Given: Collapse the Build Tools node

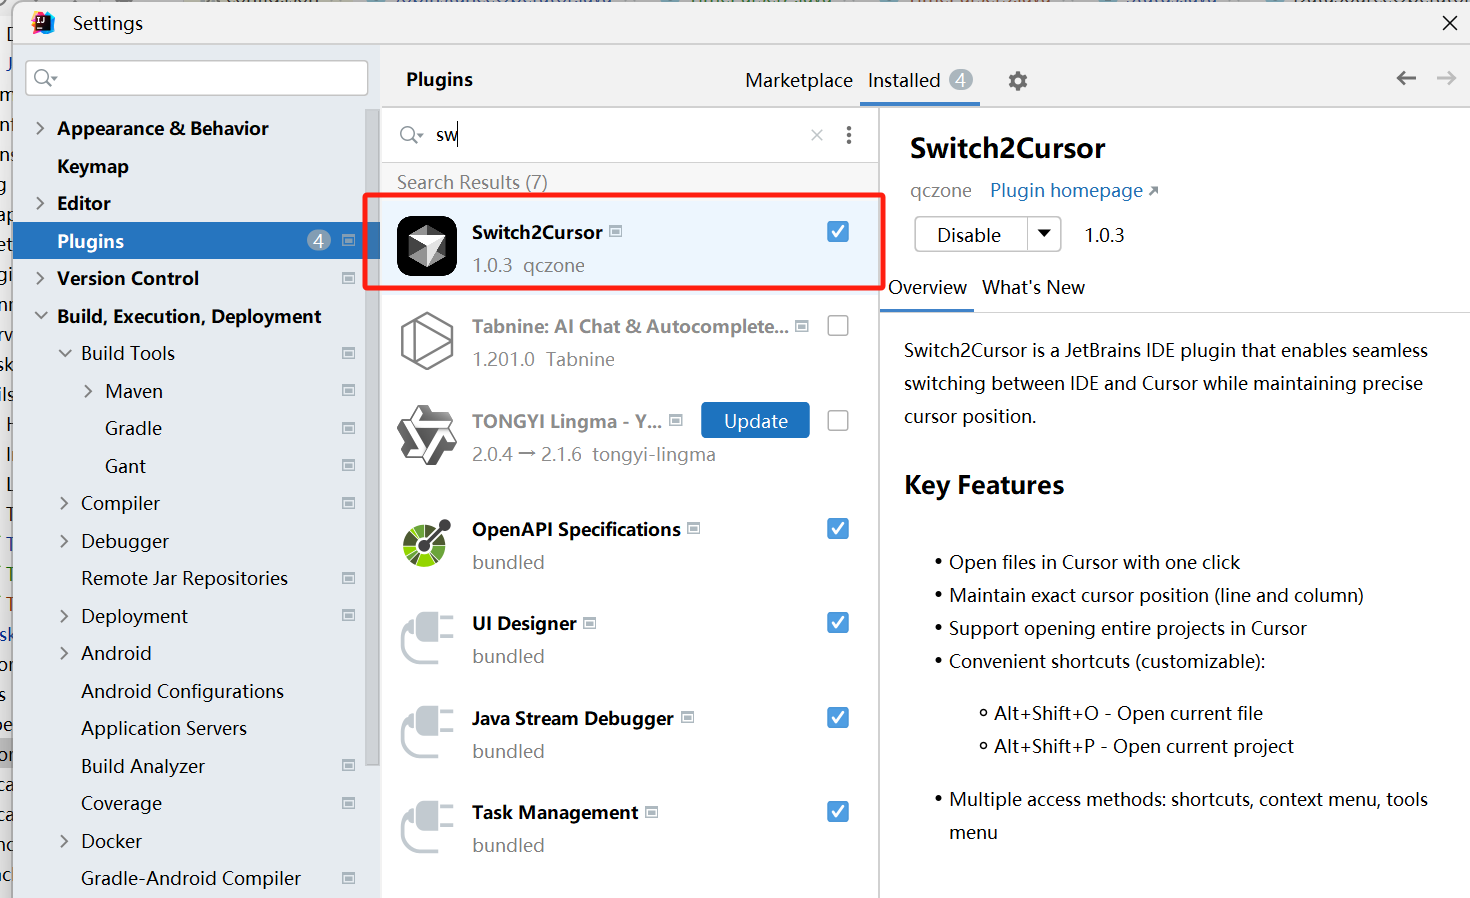Looking at the screenshot, I should [65, 353].
